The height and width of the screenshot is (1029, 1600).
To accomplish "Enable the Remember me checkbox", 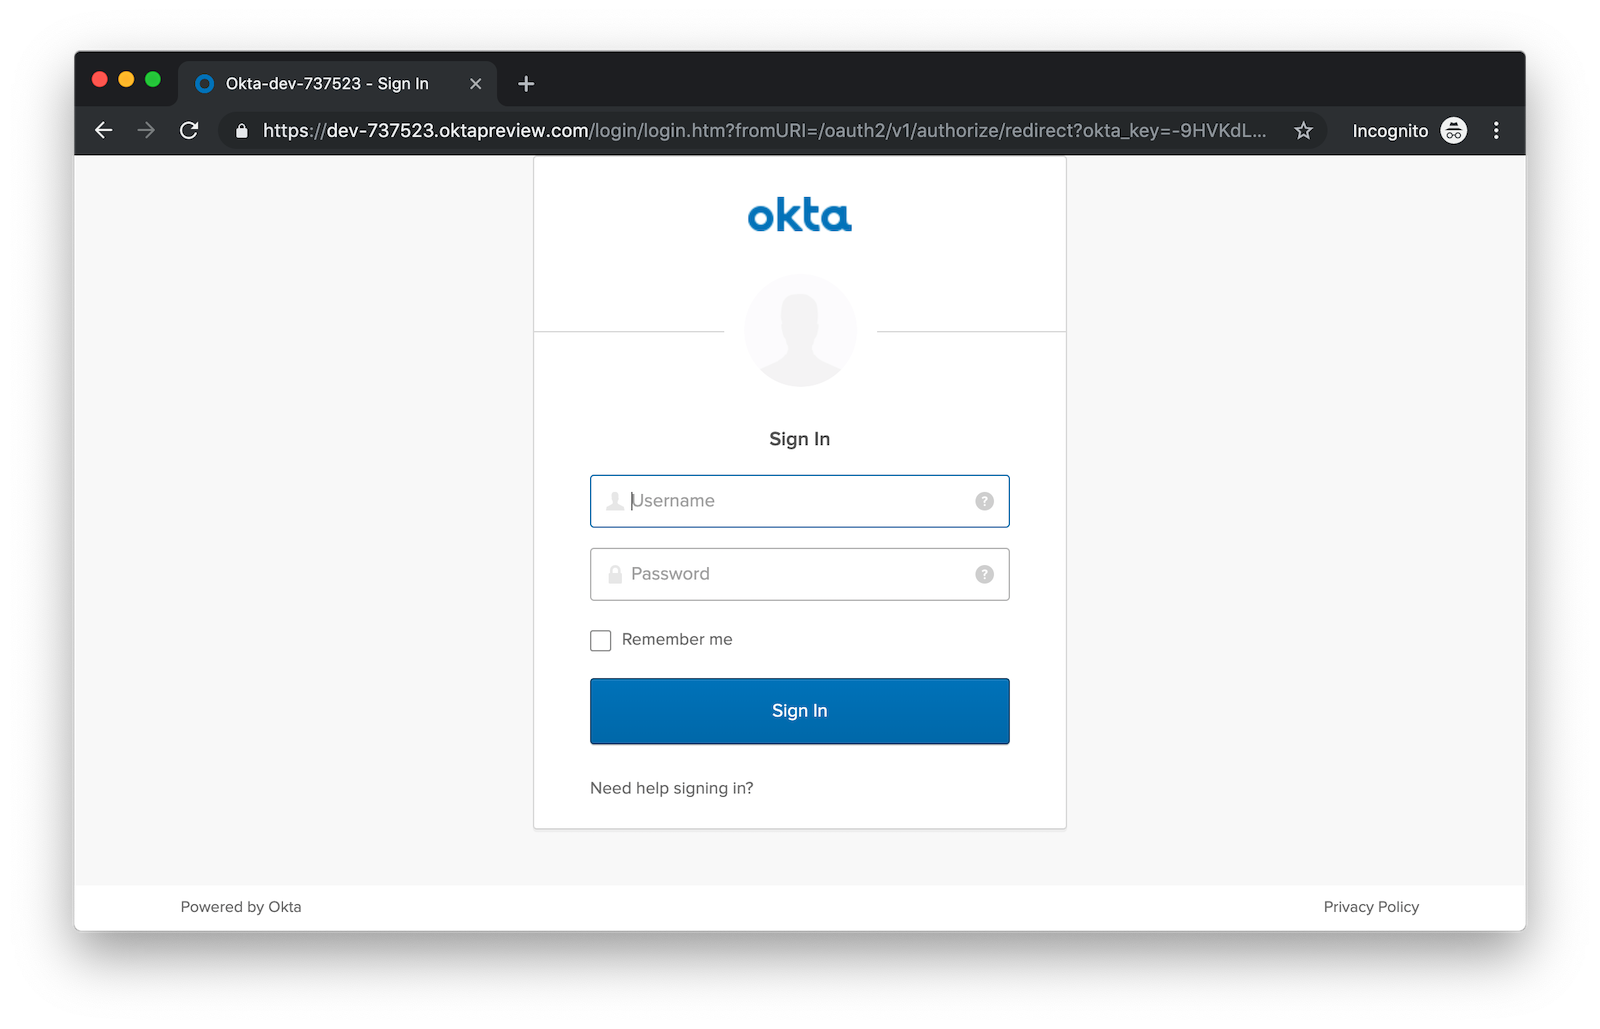I will coord(601,640).
